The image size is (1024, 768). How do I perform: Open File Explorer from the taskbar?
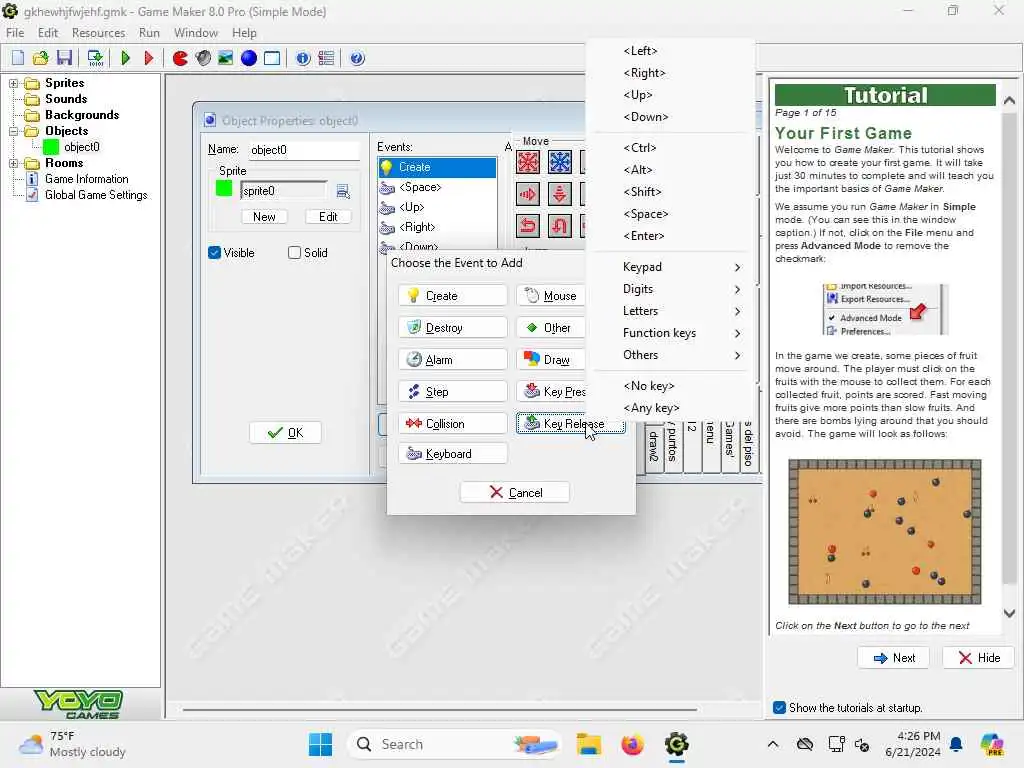(588, 744)
